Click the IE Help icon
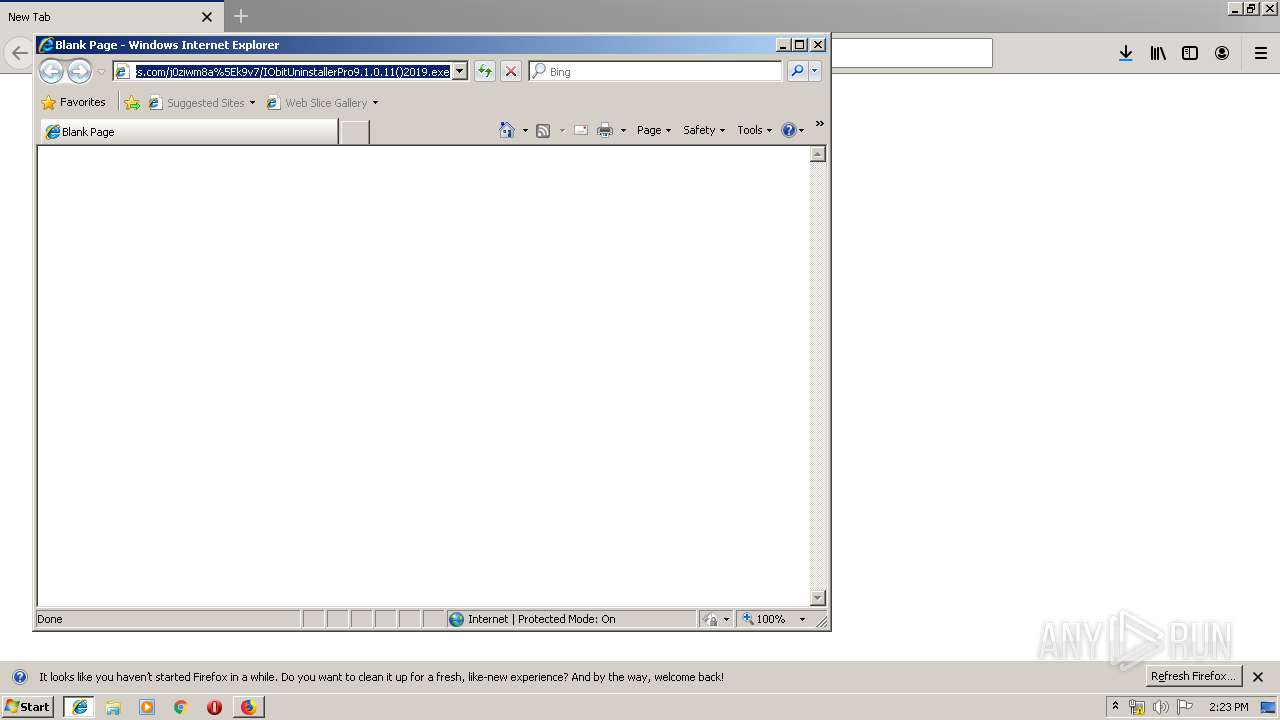The height and width of the screenshot is (720, 1280). [789, 130]
